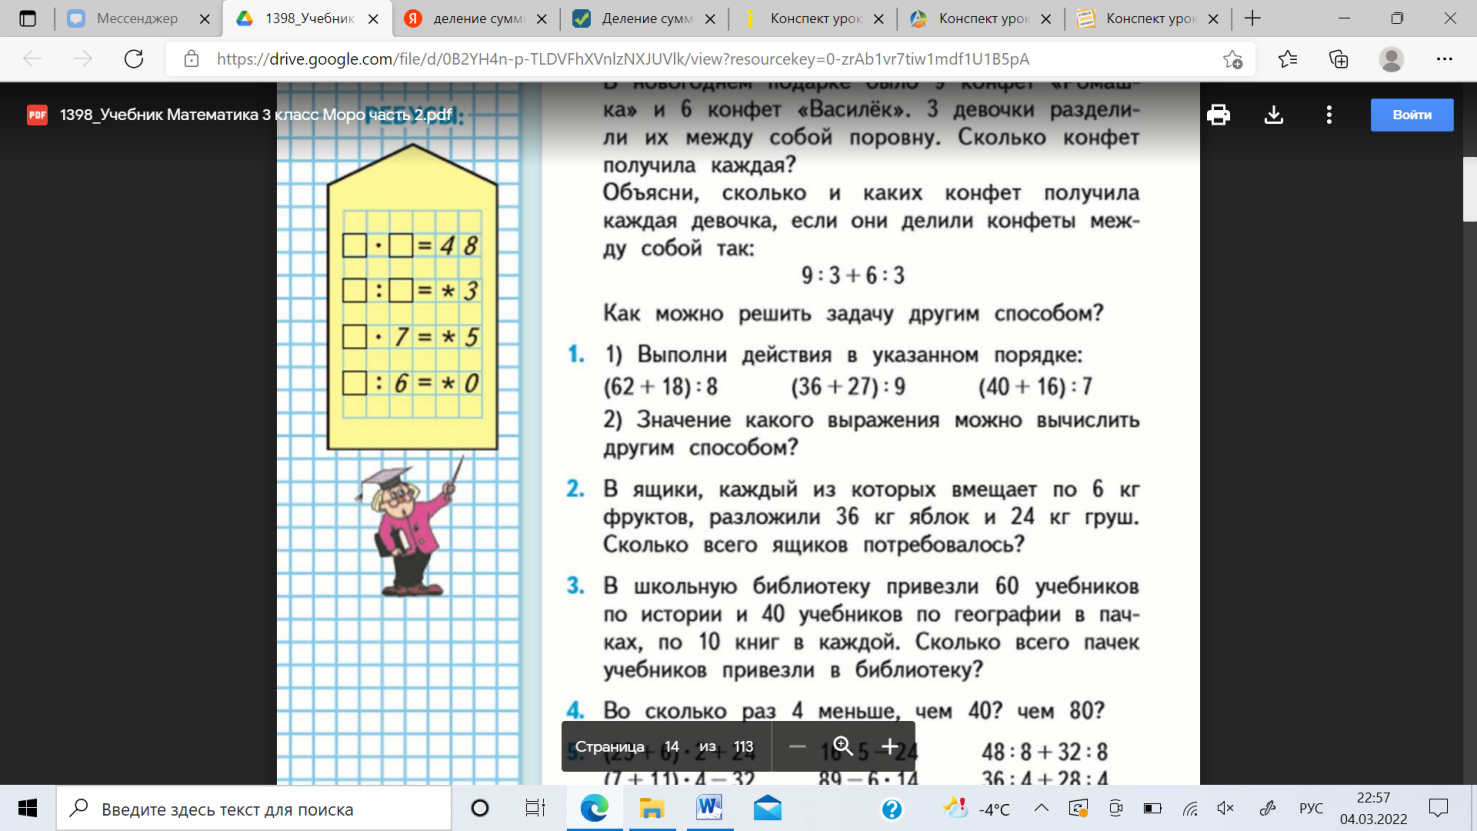Zoom in with the plus button

[x=889, y=747]
